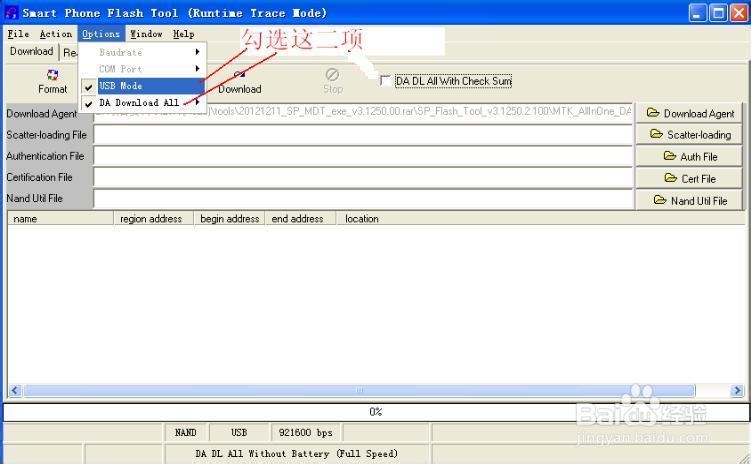Click folder icon on Download Agent button
Viewport: 751px width, 464px height.
tap(653, 113)
